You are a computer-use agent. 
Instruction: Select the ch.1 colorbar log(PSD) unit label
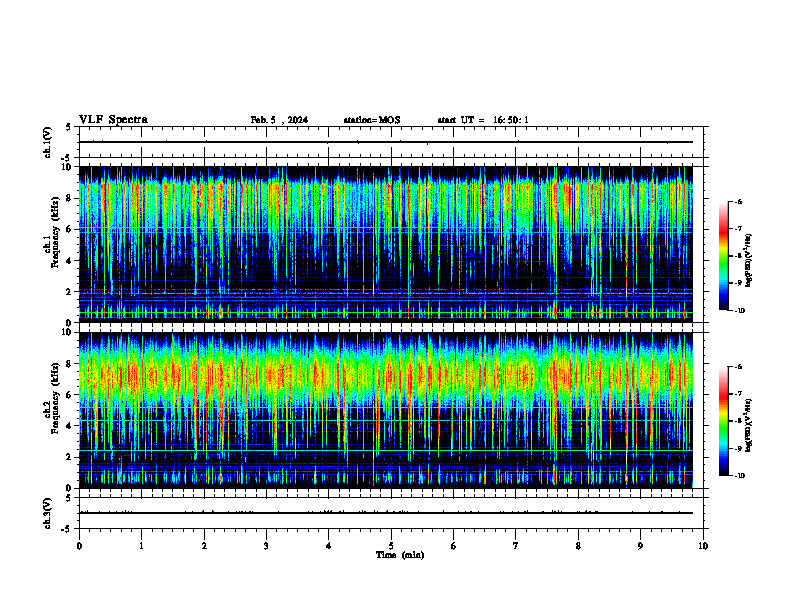pyautogui.click(x=749, y=260)
